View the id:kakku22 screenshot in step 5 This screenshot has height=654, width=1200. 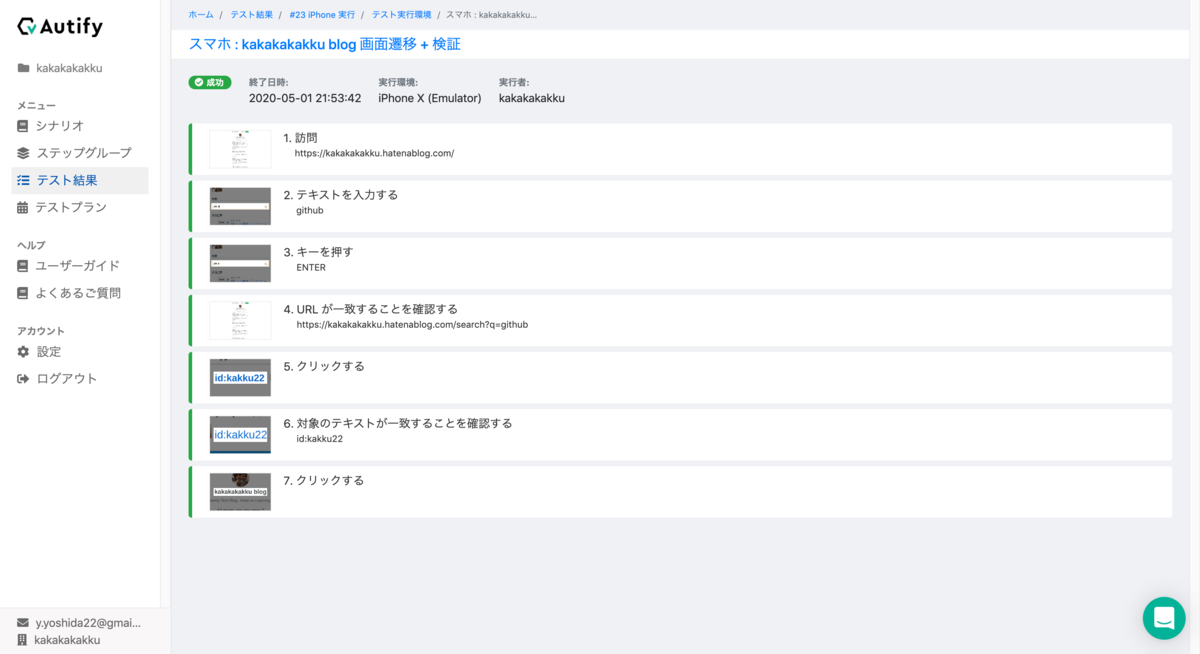click(x=240, y=377)
